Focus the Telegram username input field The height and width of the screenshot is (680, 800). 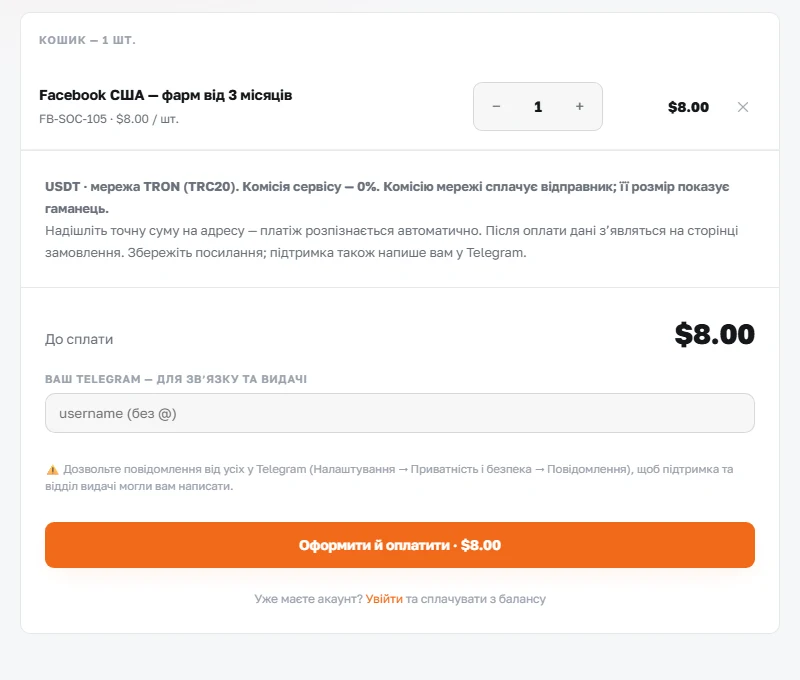click(x=399, y=413)
